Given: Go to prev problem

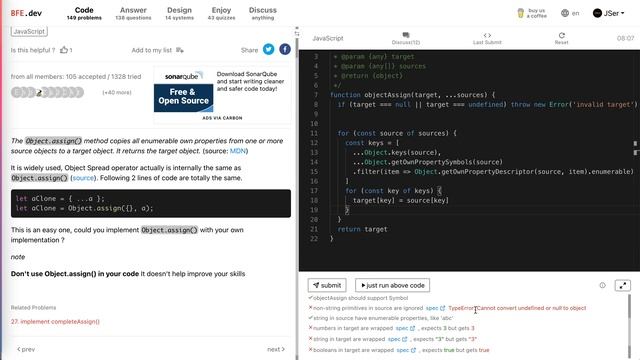Looking at the screenshot, I should 26,349.
